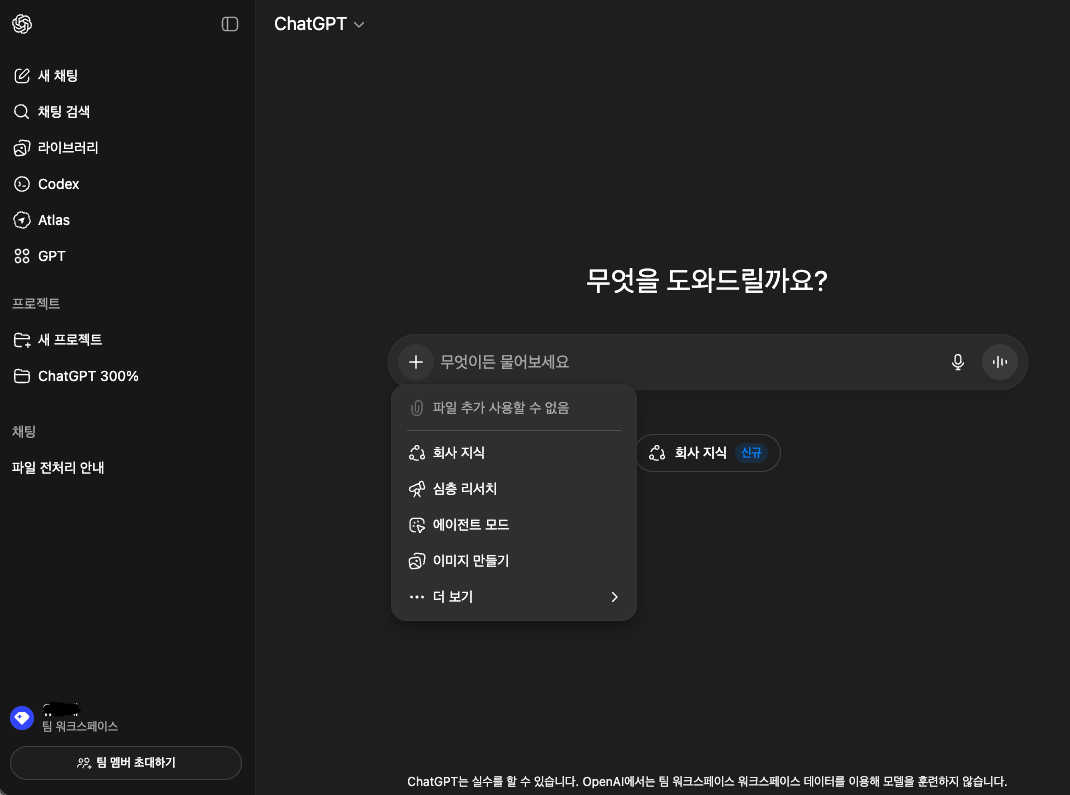This screenshot has width=1070, height=795.
Task: Collapse the sidebar with the panel icon
Action: point(230,24)
